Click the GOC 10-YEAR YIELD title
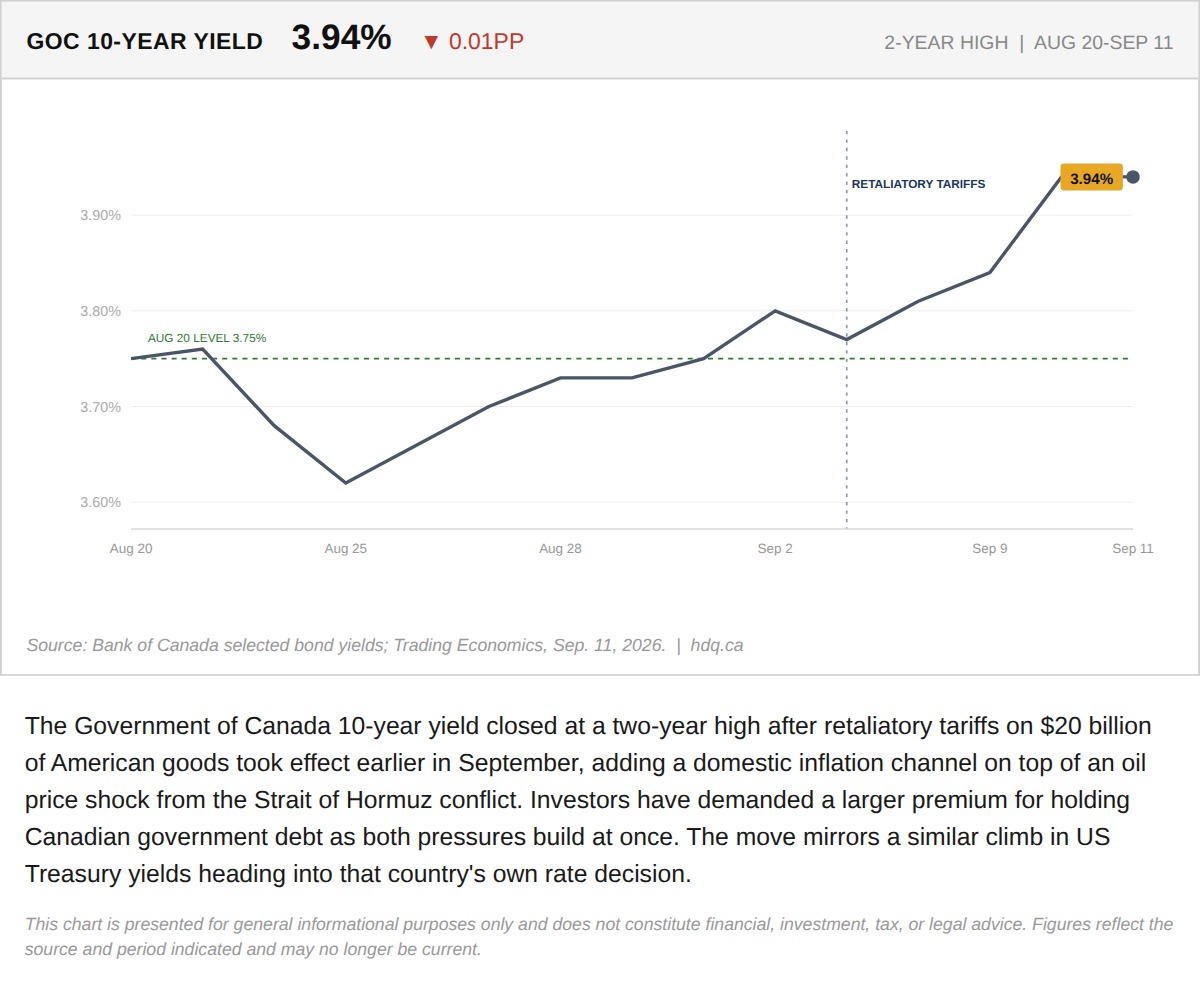 144,41
